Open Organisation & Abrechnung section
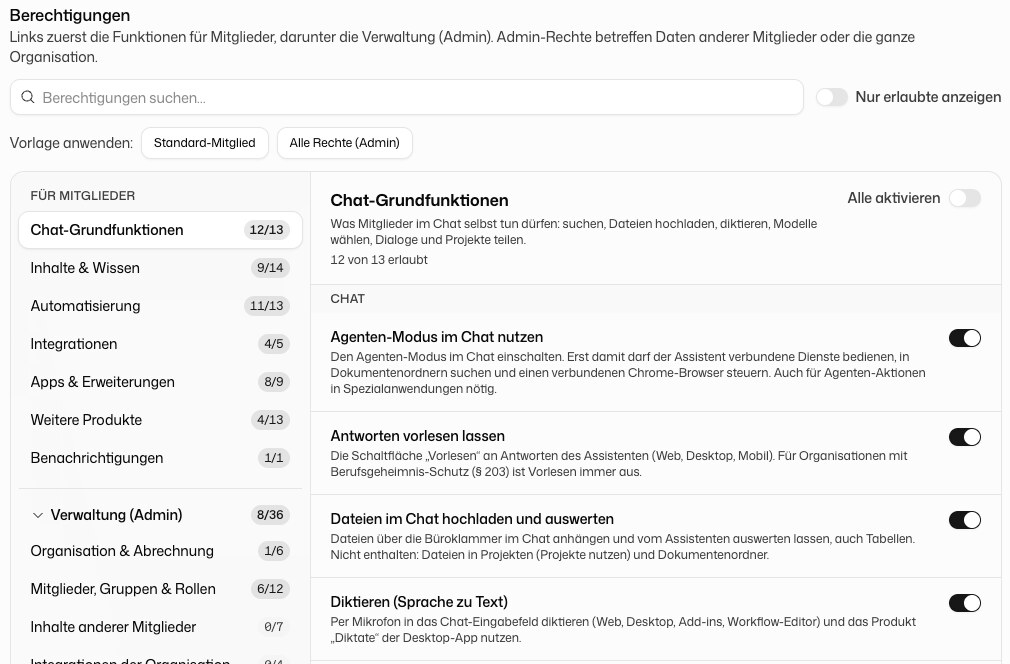Viewport: 1010px width, 664px height. click(160, 551)
